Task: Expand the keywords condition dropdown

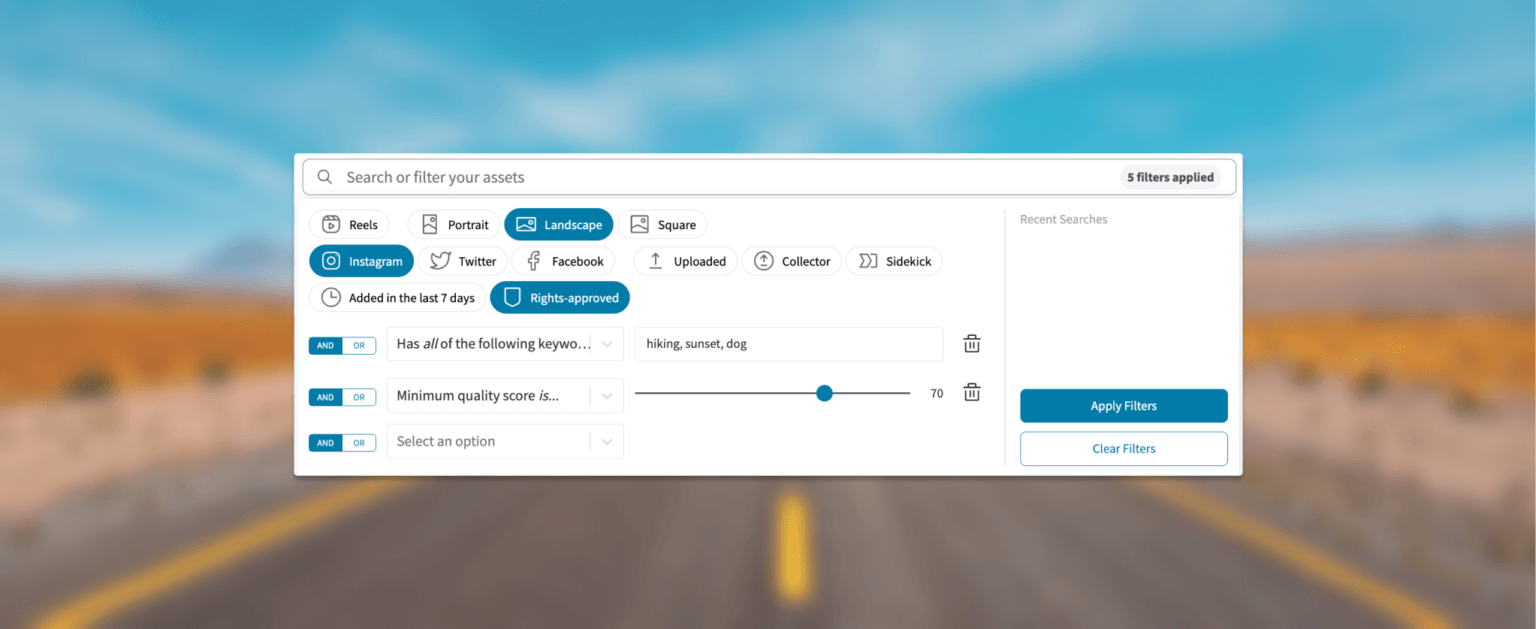Action: click(606, 344)
